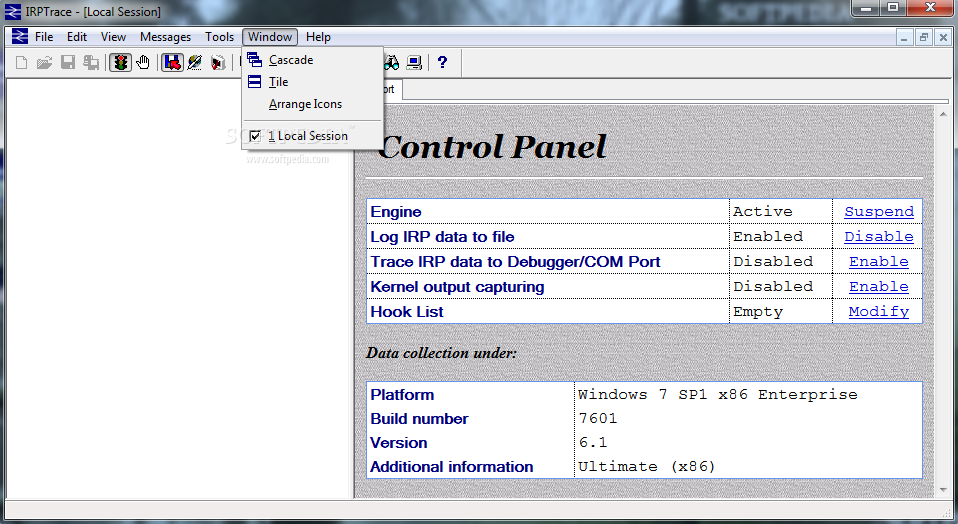Open the Tools menu
The width and height of the screenshot is (958, 524).
pos(219,37)
